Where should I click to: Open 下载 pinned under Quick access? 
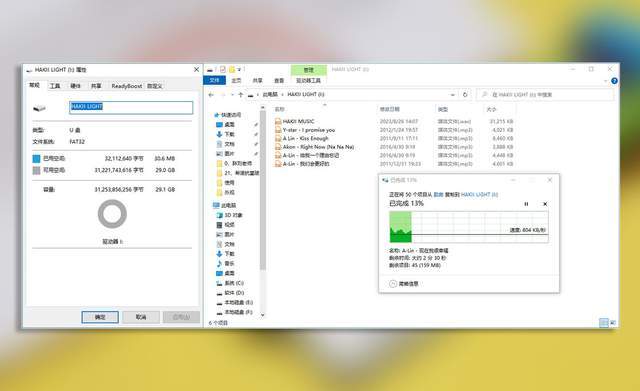[x=225, y=134]
